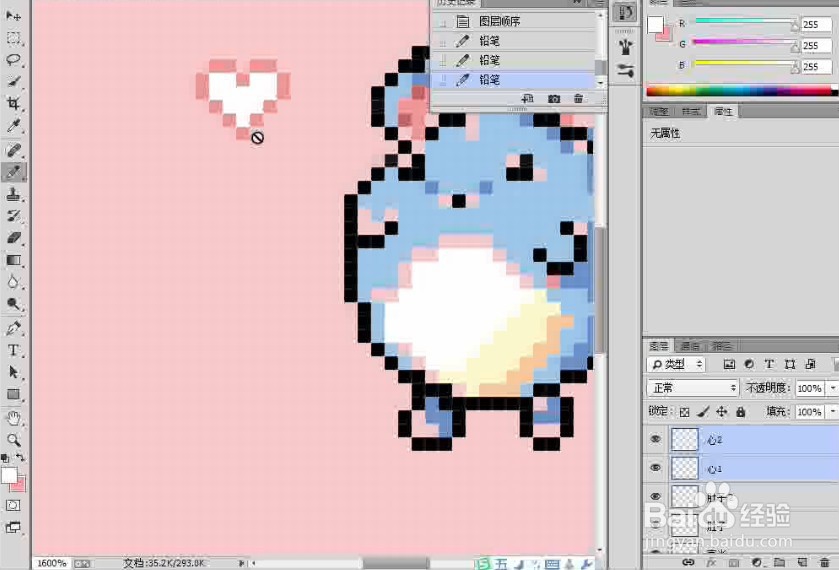839x570 pixels.
Task: Select the Quick Selection wand tool
Action: (x=13, y=81)
